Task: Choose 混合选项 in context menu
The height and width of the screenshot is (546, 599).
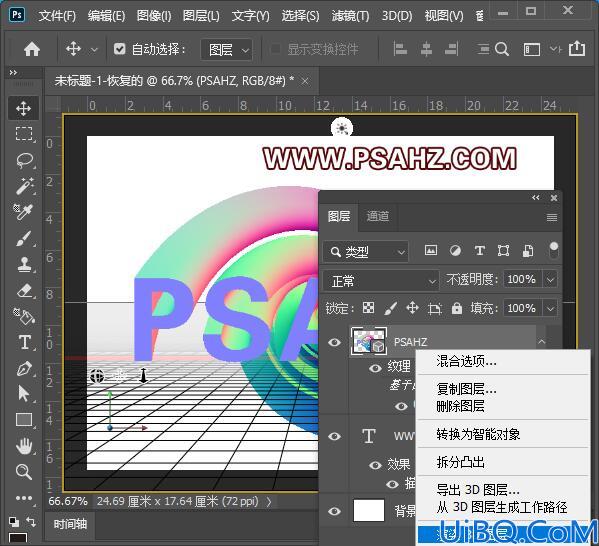Action: pos(466,361)
